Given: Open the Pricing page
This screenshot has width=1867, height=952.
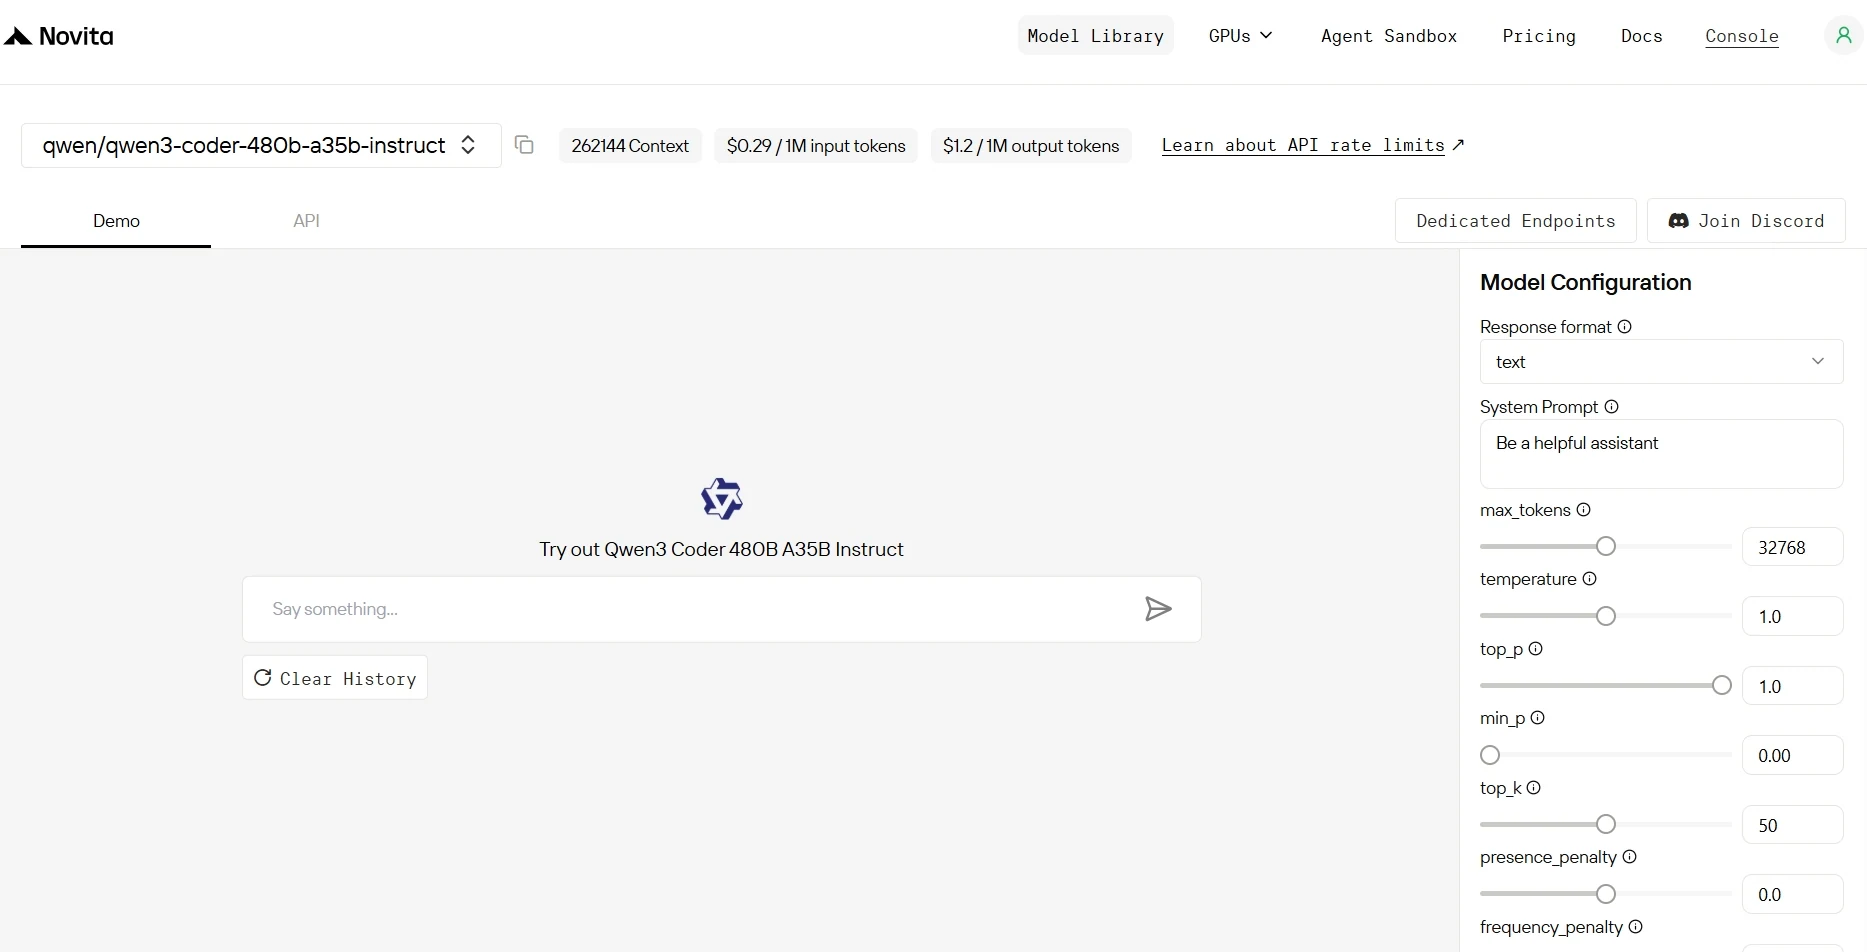Looking at the screenshot, I should pyautogui.click(x=1538, y=36).
